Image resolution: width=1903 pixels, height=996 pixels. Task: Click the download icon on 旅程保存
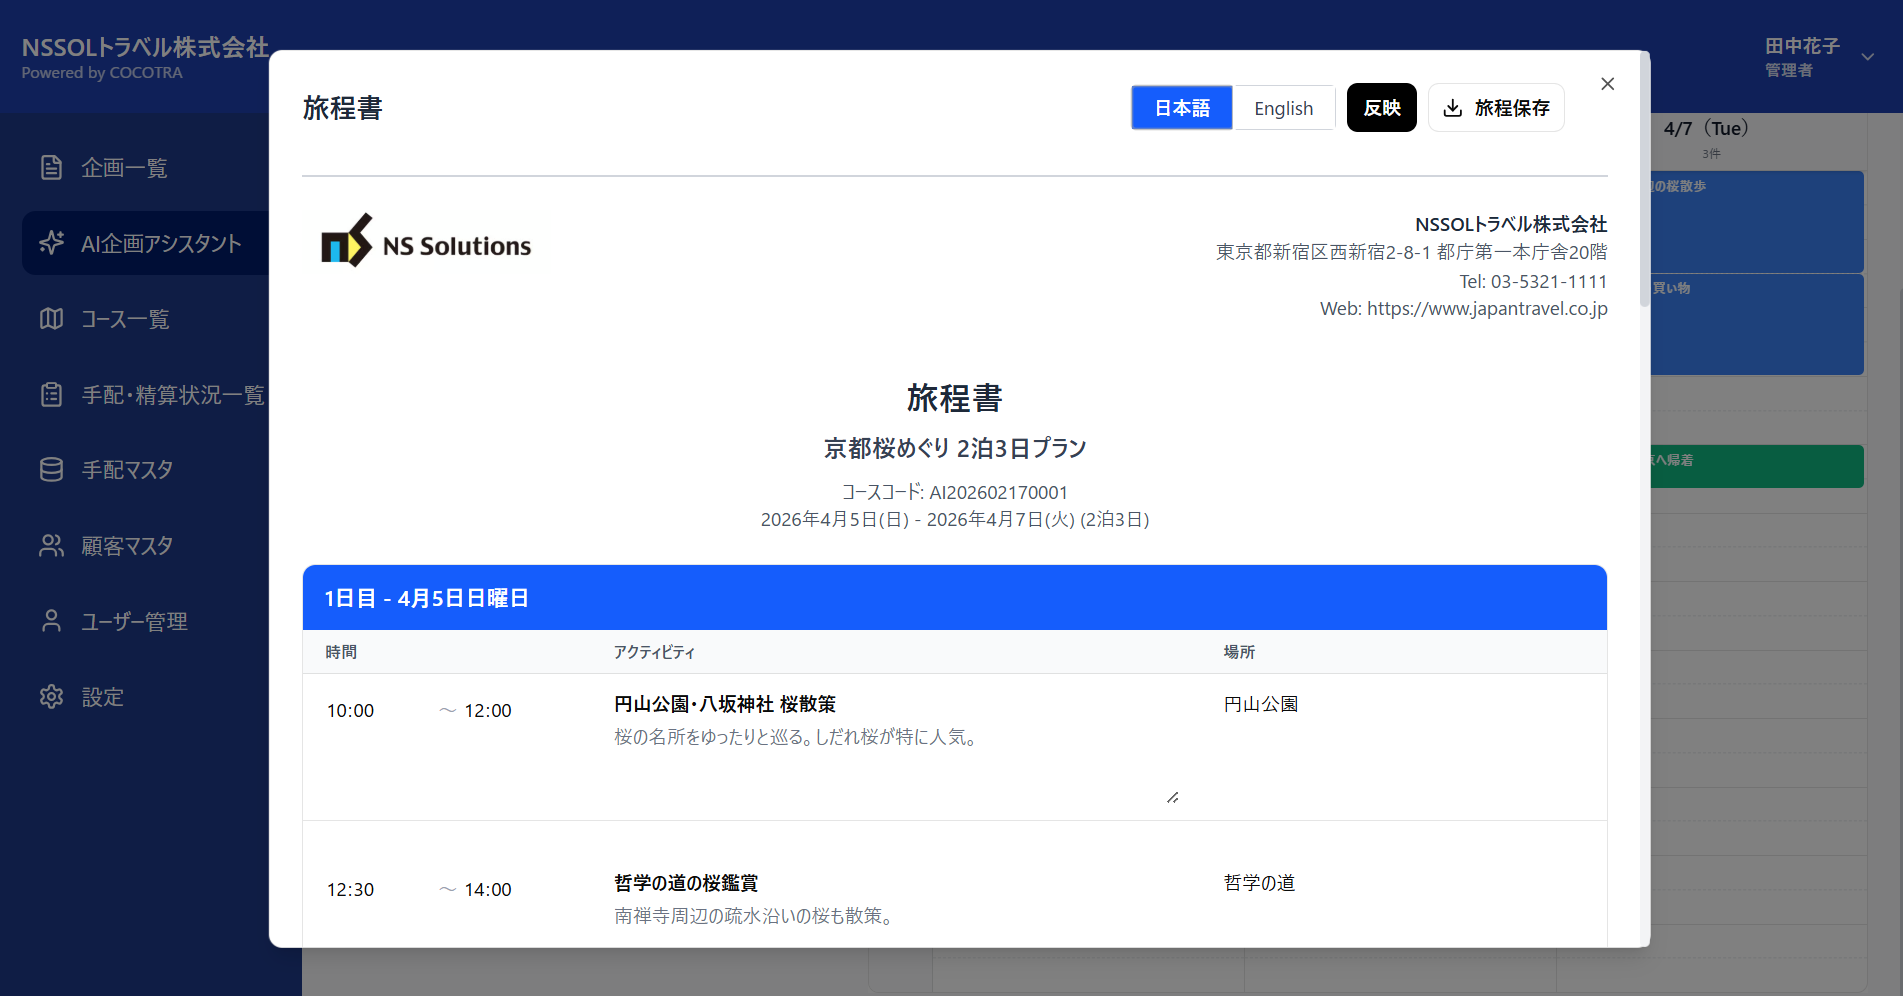1453,108
